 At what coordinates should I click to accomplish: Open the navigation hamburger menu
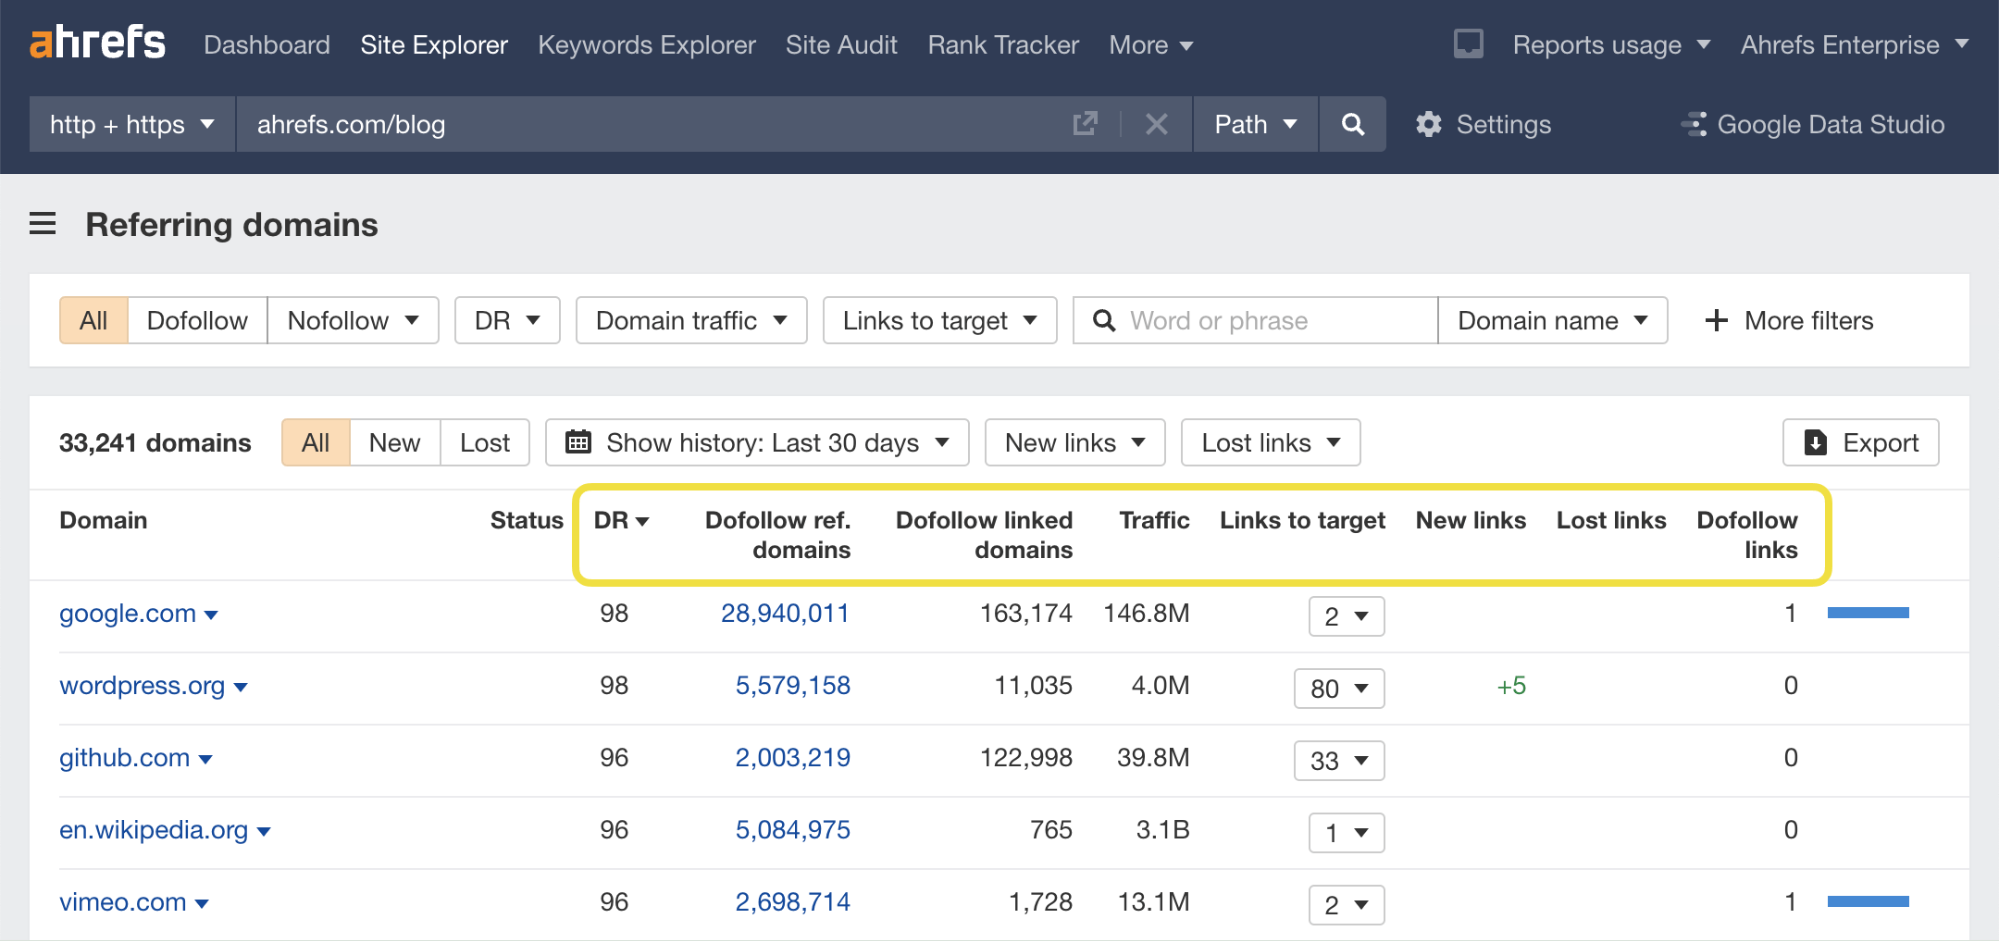pyautogui.click(x=42, y=224)
